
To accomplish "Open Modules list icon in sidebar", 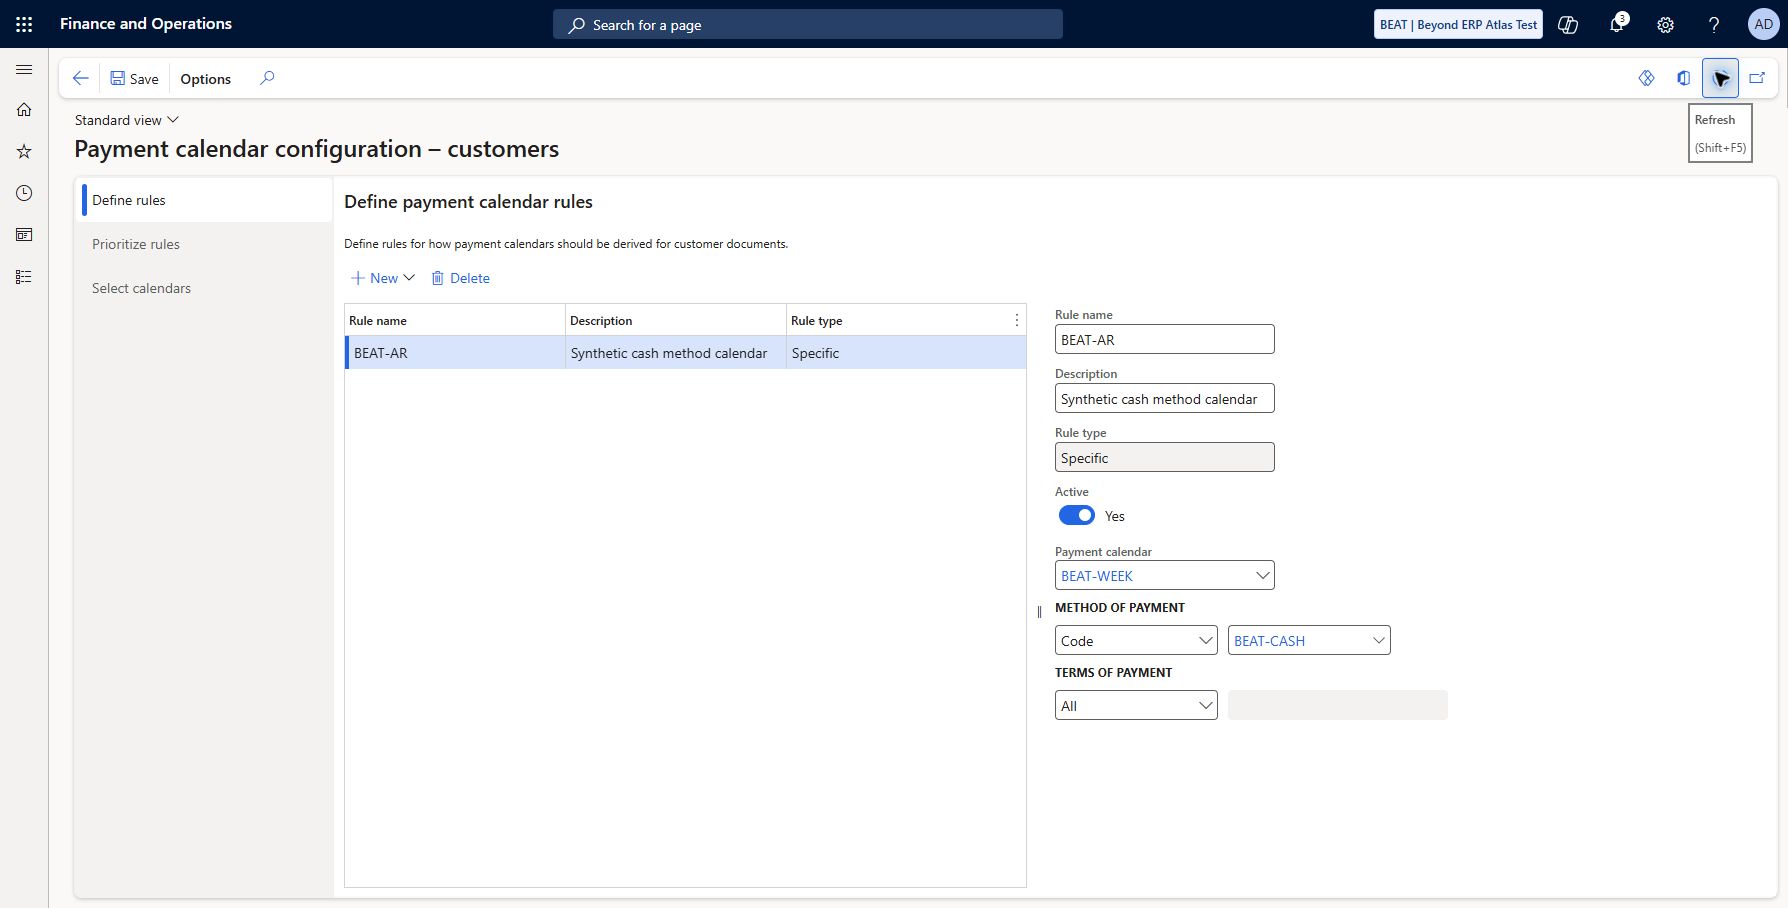I will [x=24, y=277].
